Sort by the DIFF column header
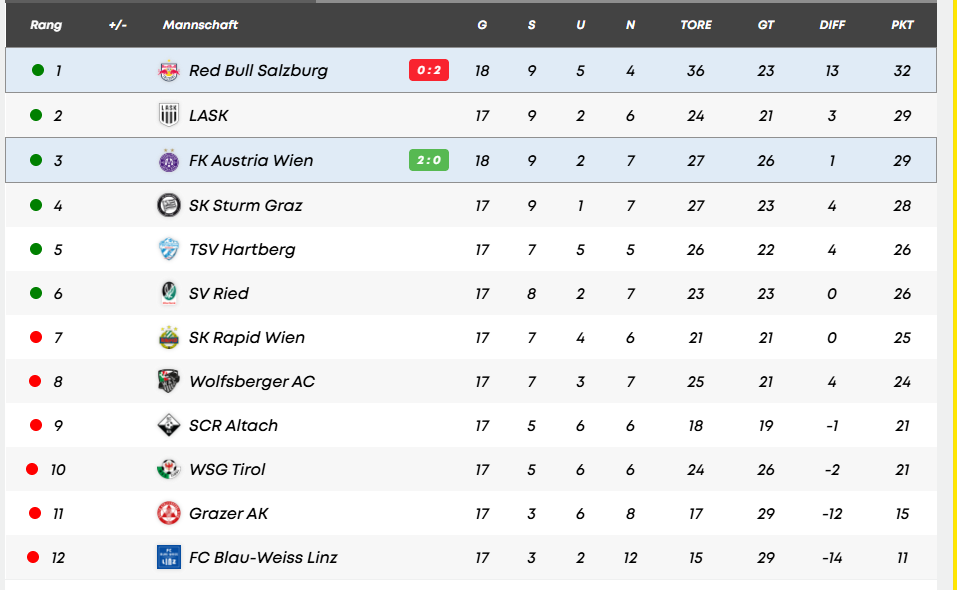 [x=832, y=25]
